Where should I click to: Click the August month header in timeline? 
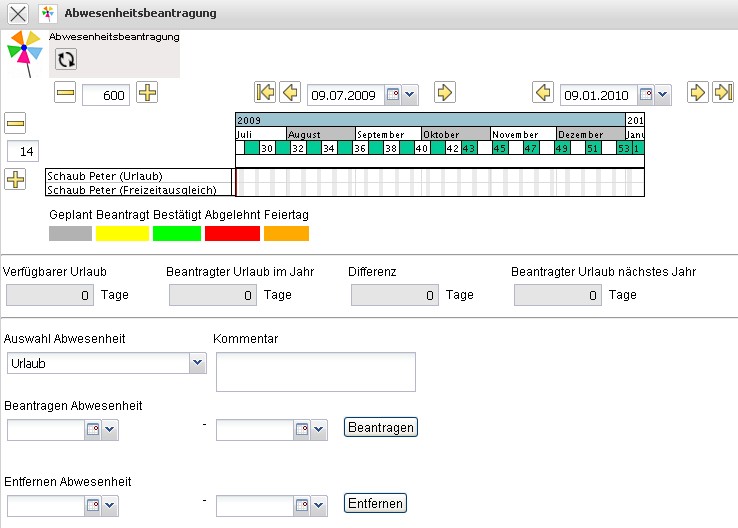(x=320, y=134)
